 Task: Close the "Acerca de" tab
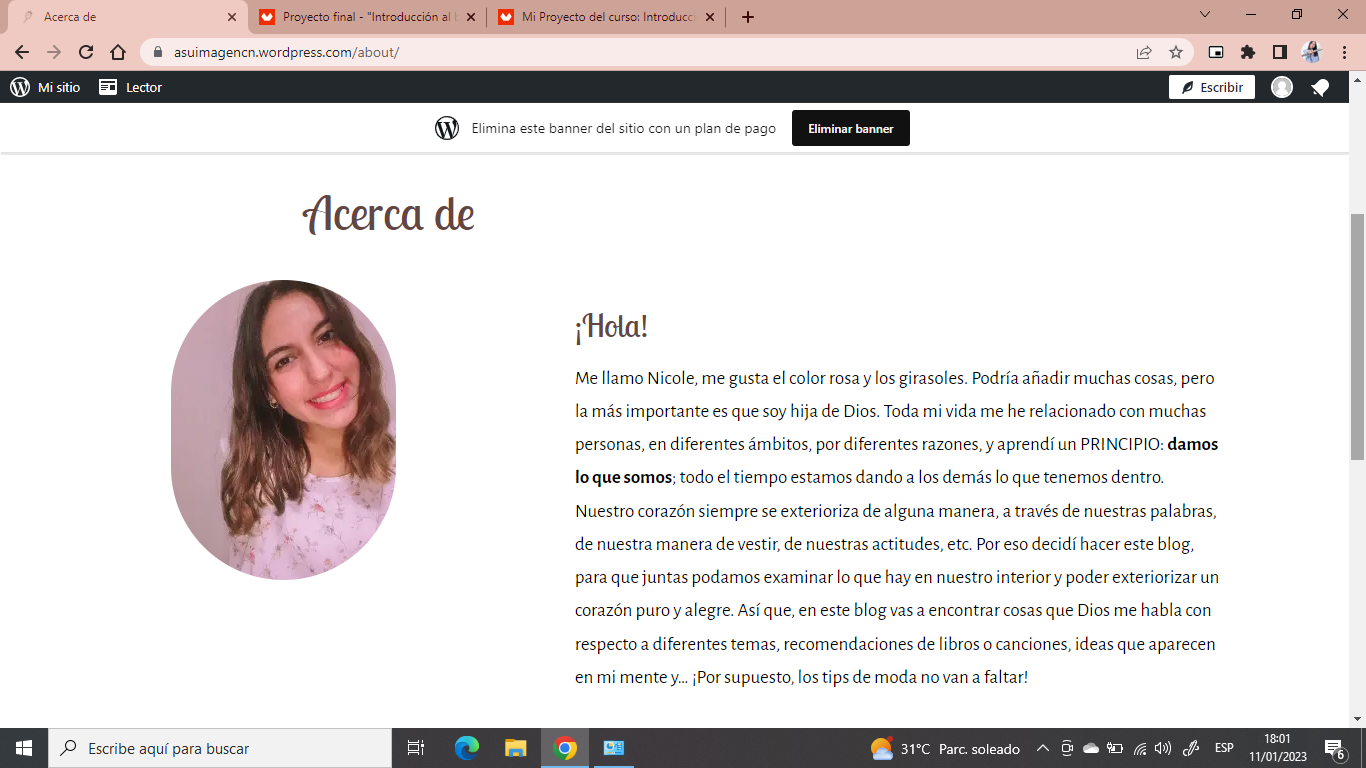coord(232,17)
